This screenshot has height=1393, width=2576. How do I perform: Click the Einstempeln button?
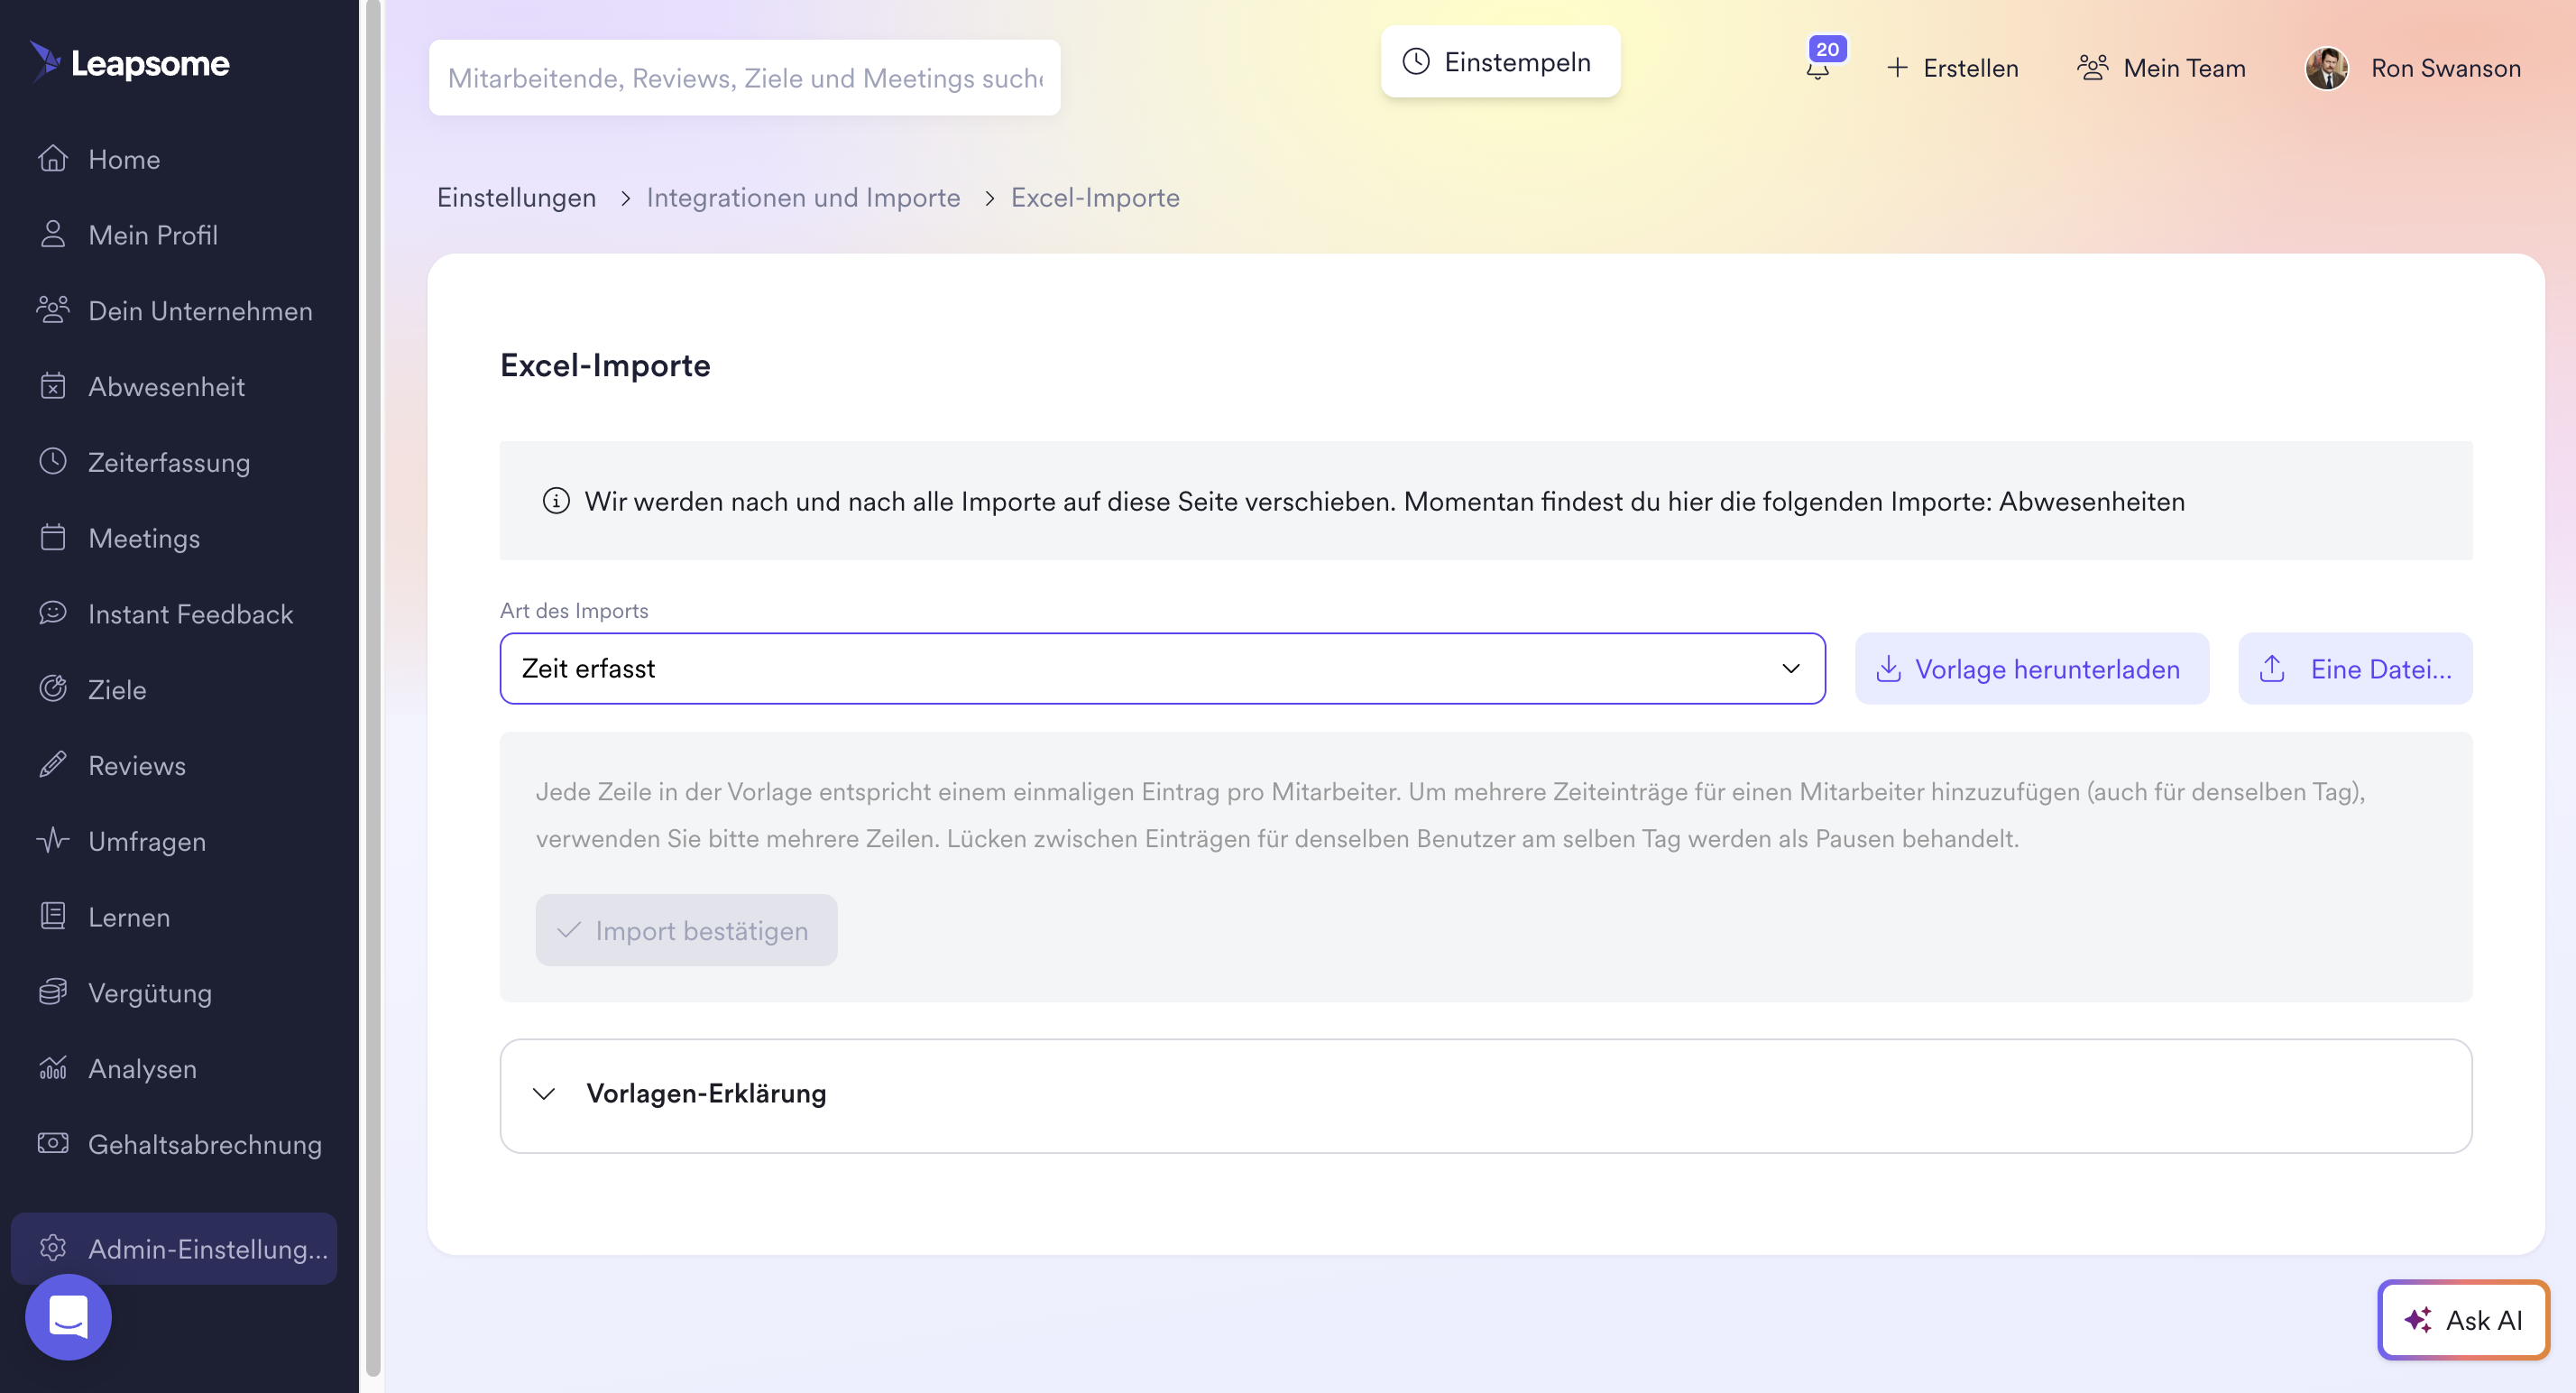1500,62
